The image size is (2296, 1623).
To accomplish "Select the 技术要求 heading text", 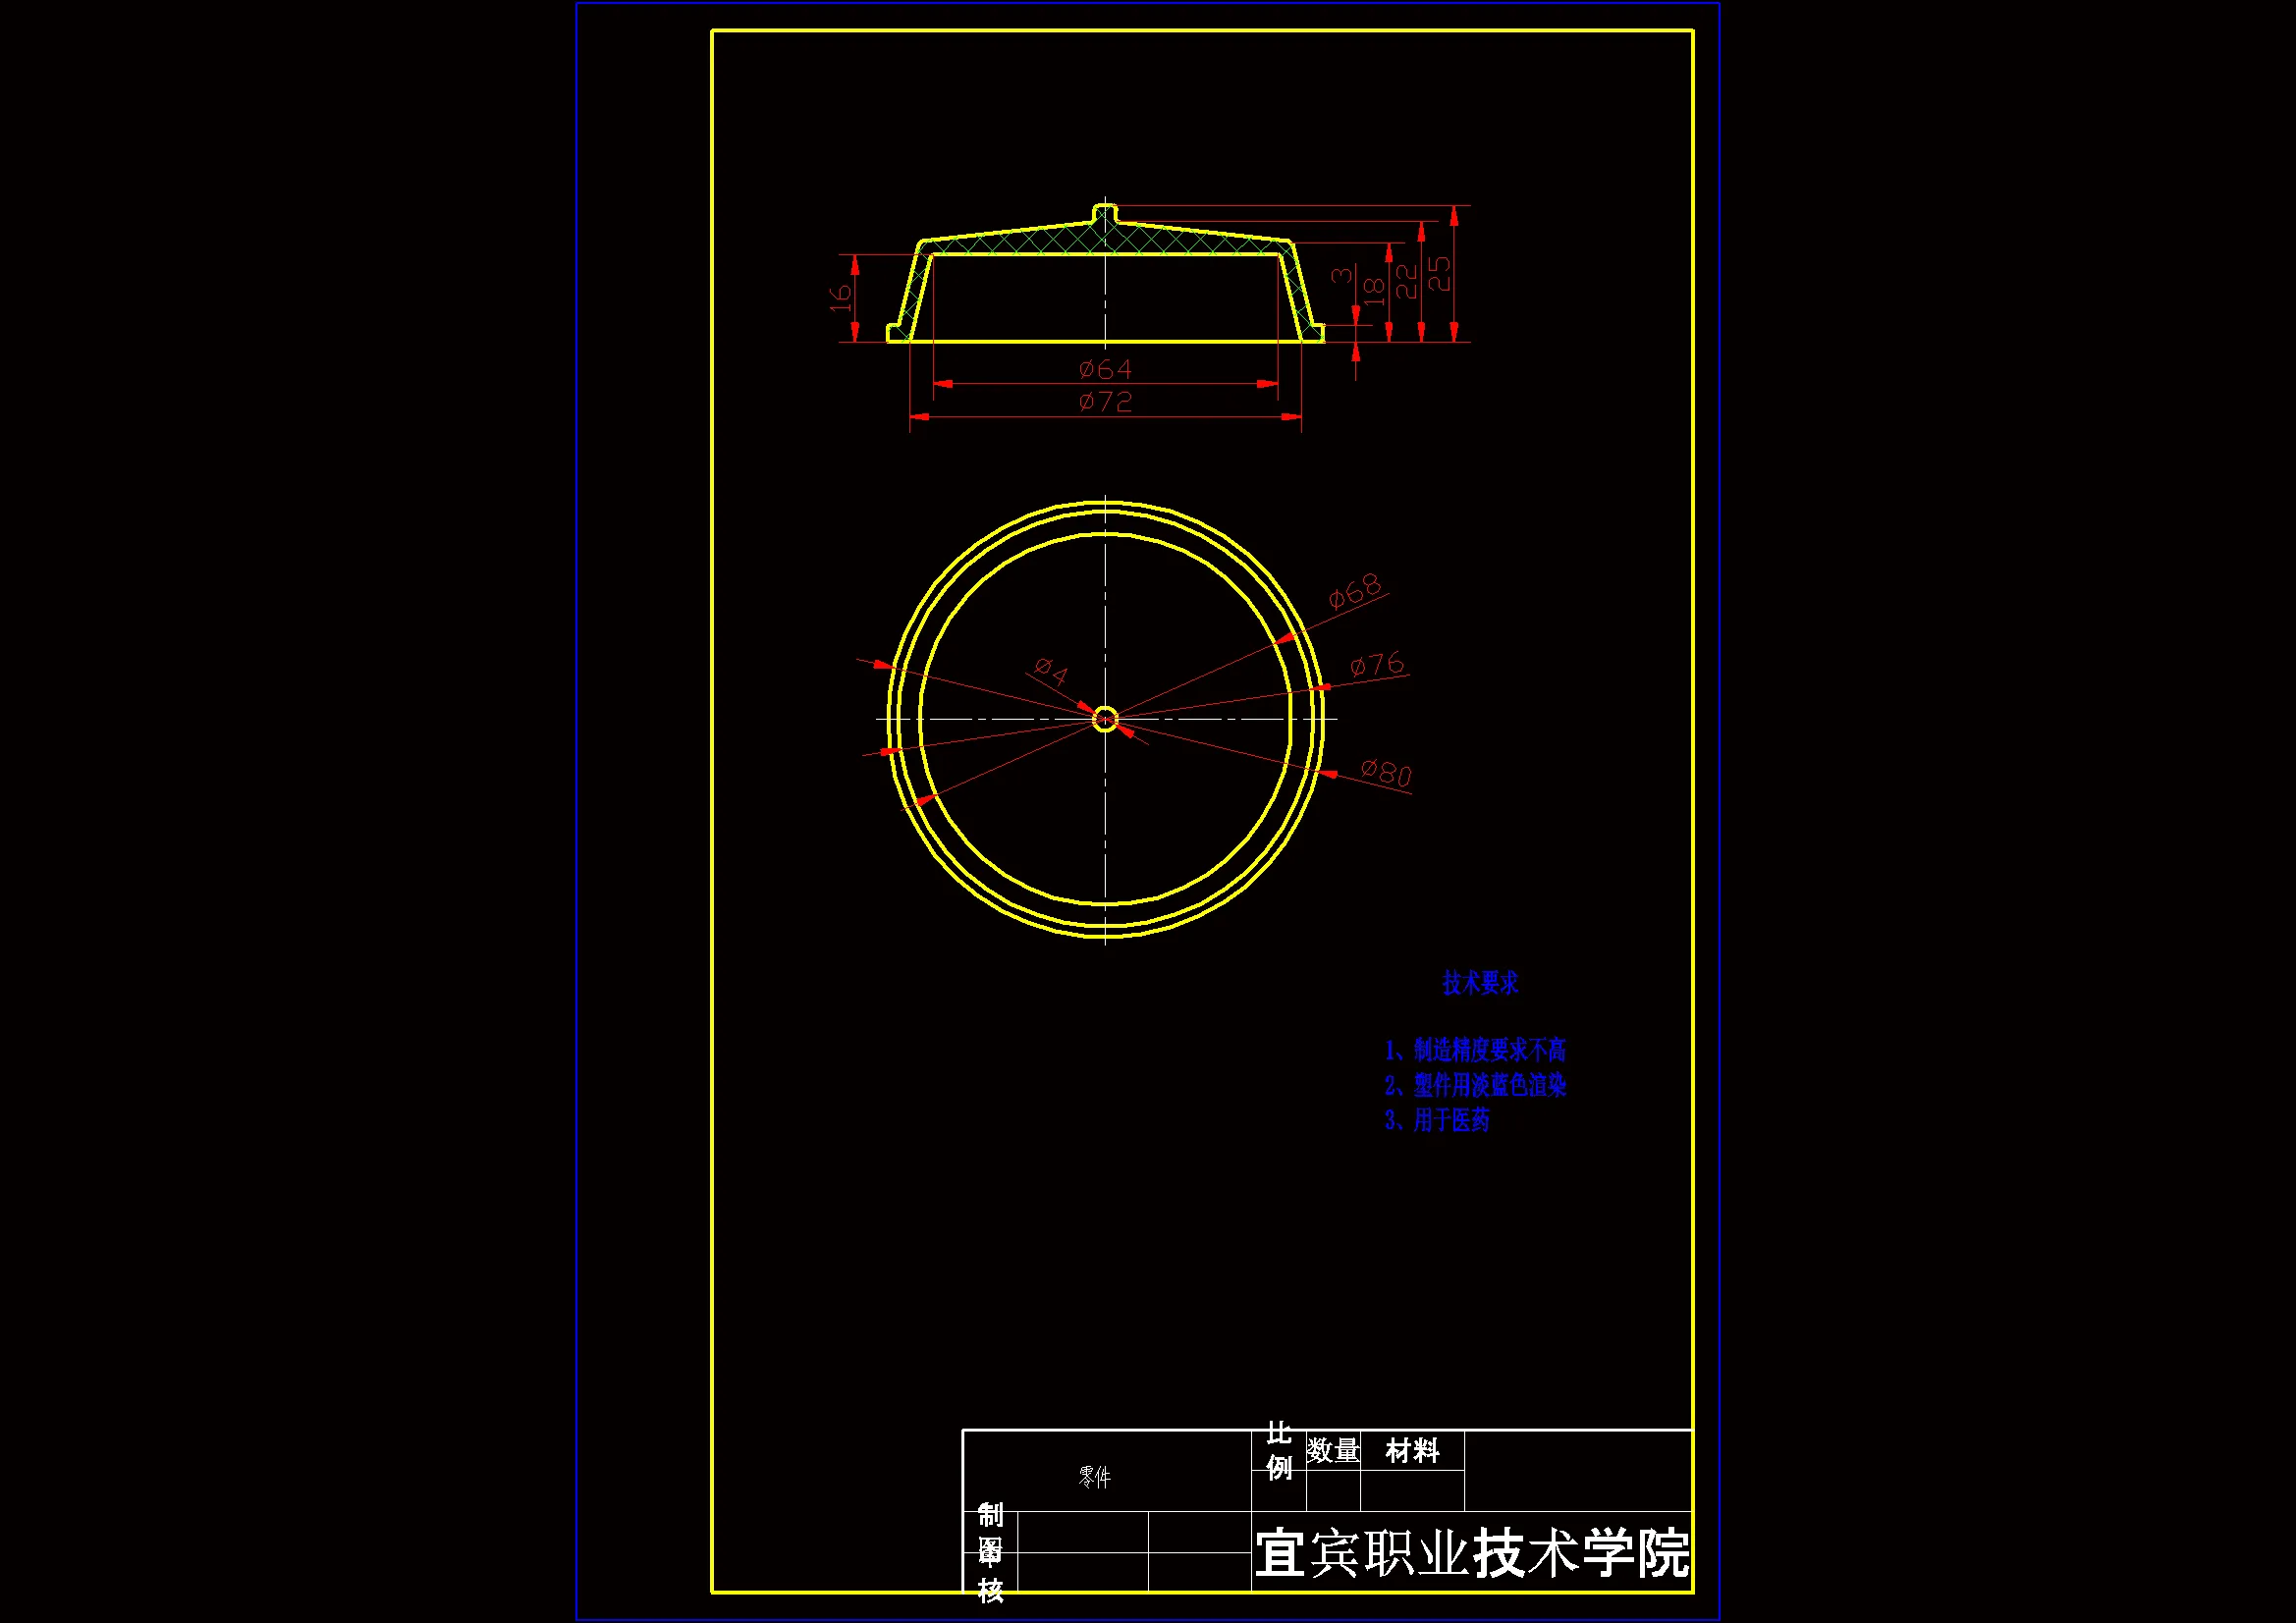I will (x=1480, y=983).
